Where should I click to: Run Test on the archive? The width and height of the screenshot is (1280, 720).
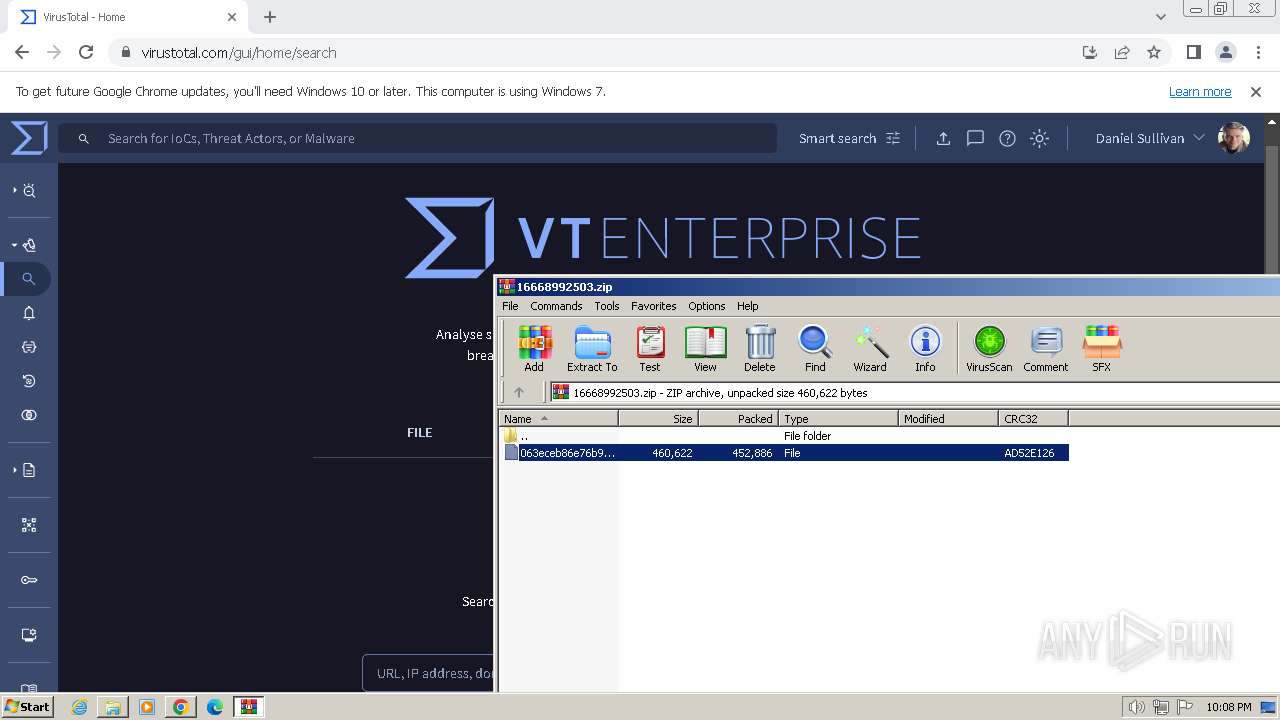point(650,349)
